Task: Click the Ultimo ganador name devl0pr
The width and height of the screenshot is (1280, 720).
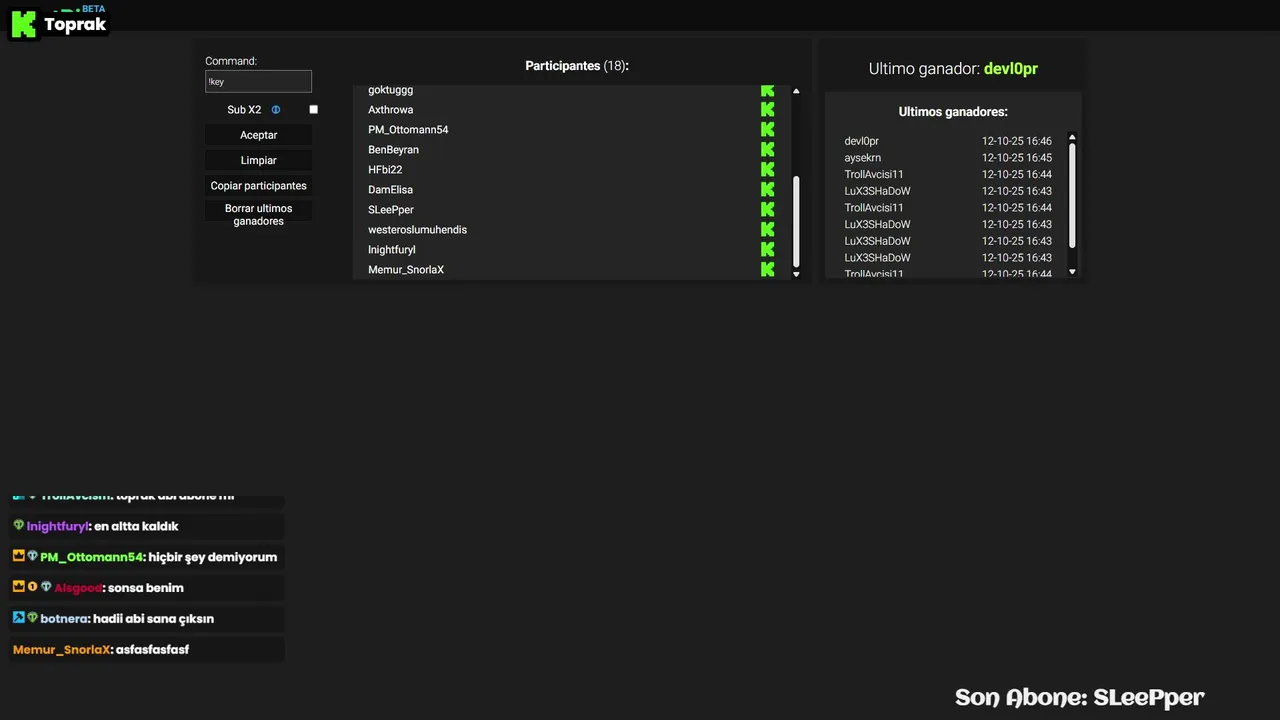Action: pyautogui.click(x=1011, y=69)
